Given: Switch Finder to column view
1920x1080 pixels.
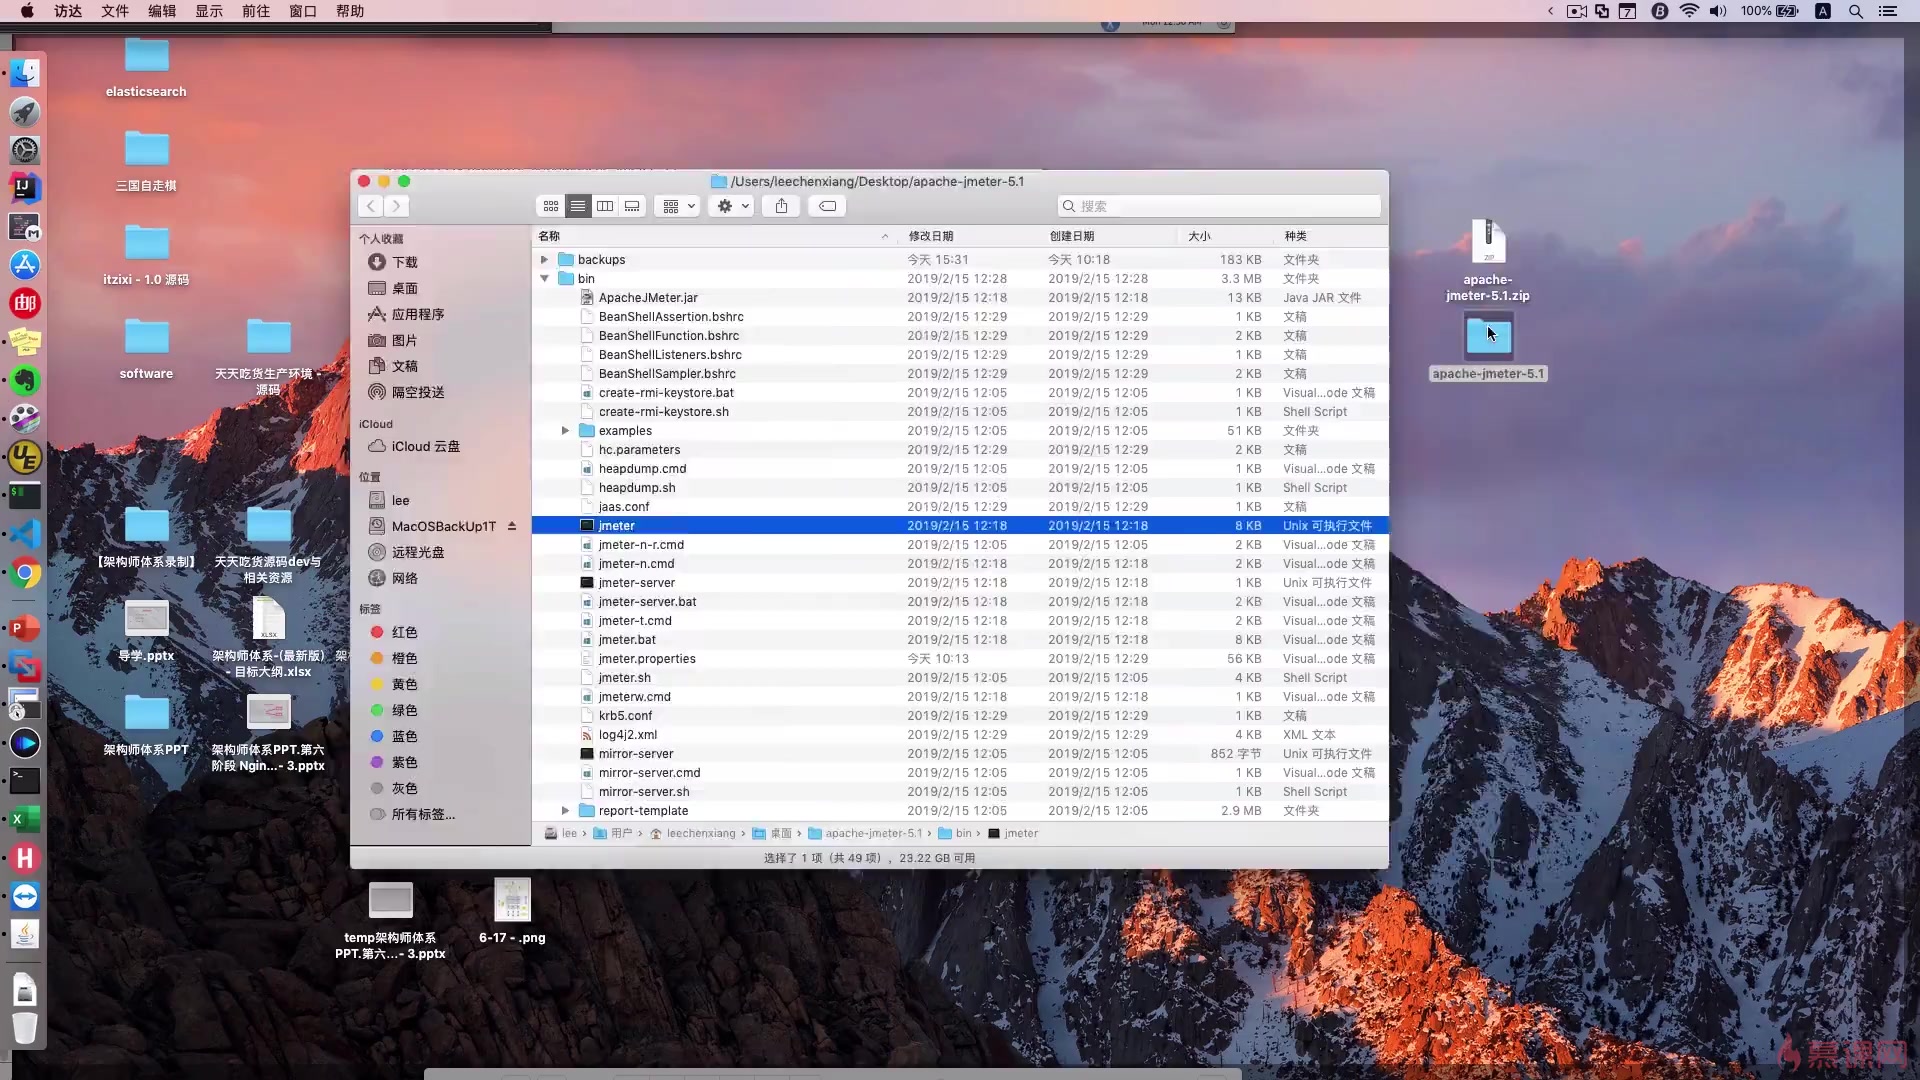Looking at the screenshot, I should pyautogui.click(x=605, y=206).
